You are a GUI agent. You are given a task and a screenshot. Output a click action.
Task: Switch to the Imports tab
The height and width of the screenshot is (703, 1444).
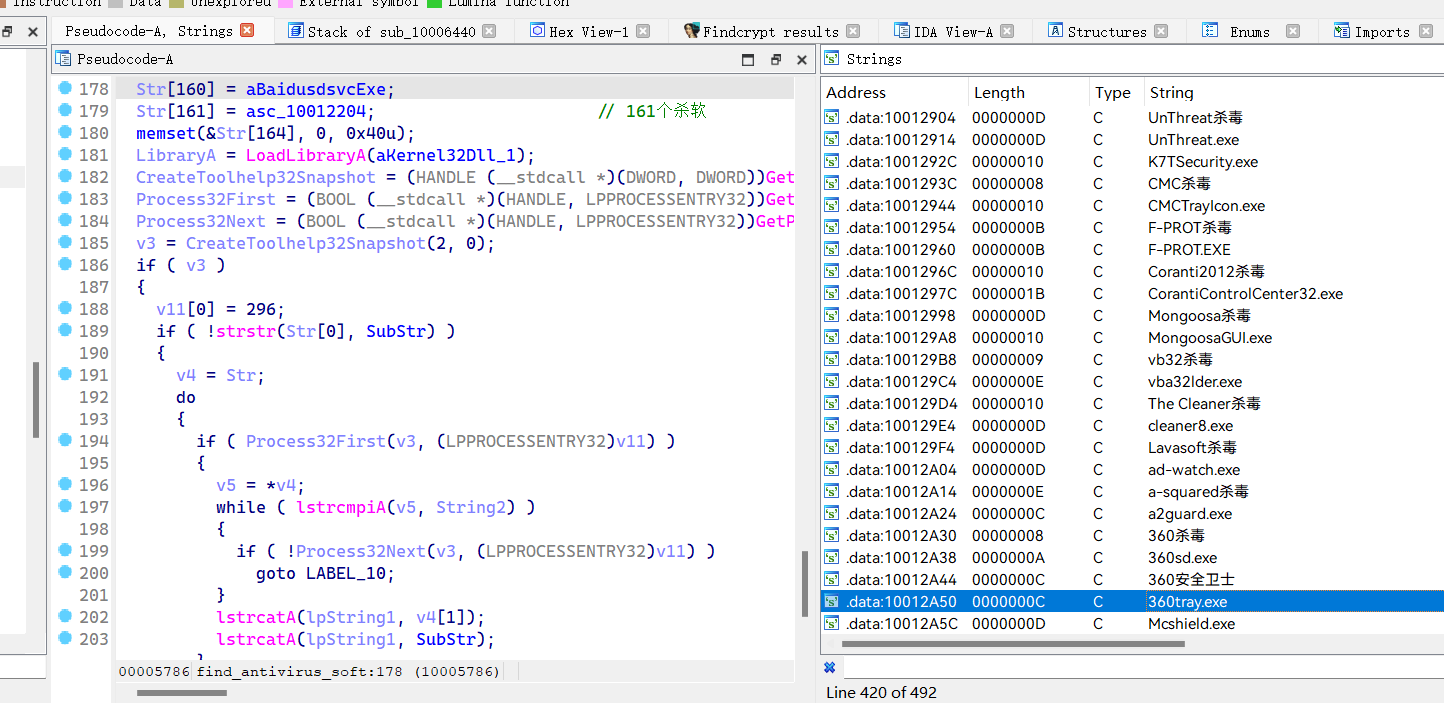tap(1382, 31)
